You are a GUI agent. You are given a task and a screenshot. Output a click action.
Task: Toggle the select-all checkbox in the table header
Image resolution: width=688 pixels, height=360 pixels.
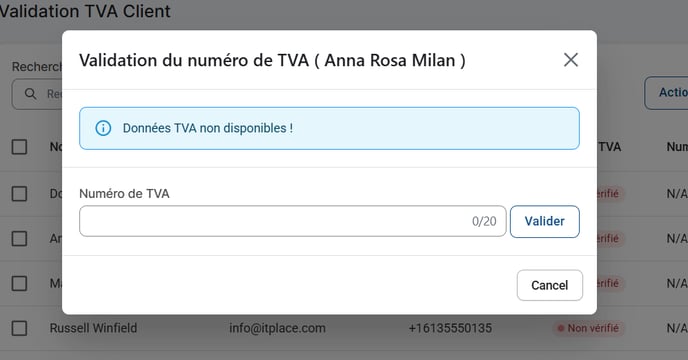(19, 147)
